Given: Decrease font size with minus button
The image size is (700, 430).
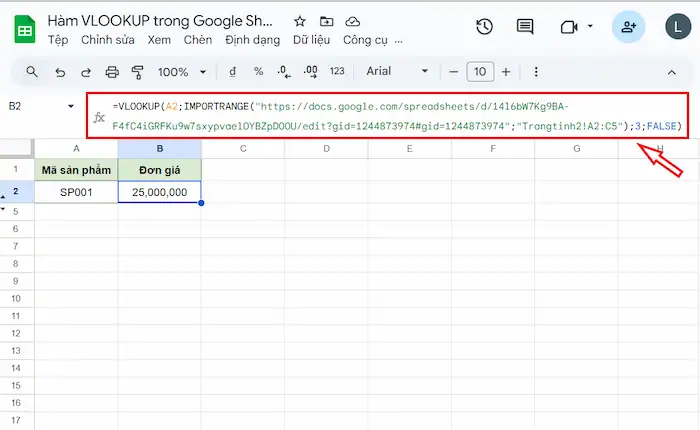Looking at the screenshot, I should [x=454, y=72].
